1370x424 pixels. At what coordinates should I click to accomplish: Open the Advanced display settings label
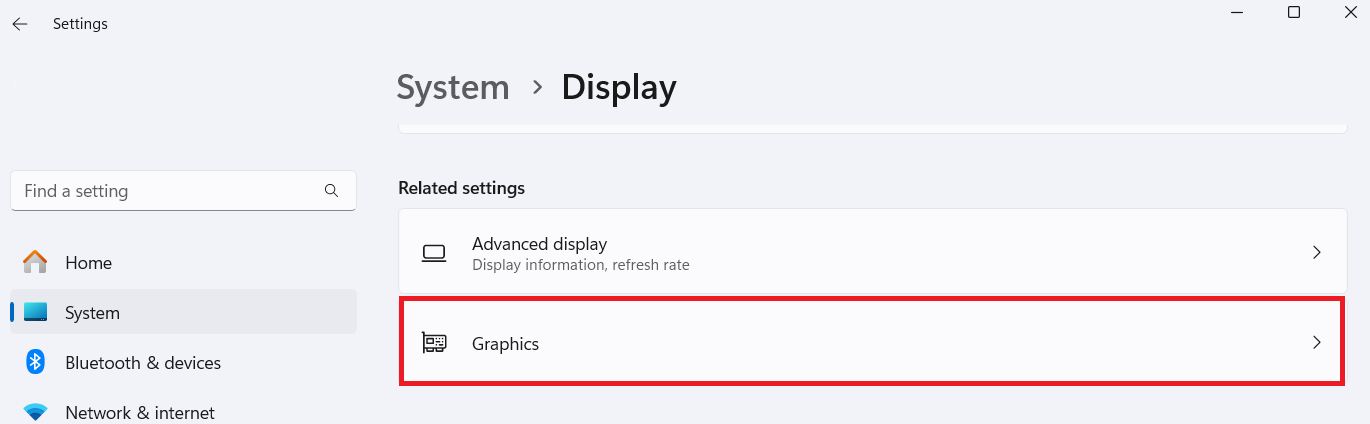pyautogui.click(x=539, y=244)
